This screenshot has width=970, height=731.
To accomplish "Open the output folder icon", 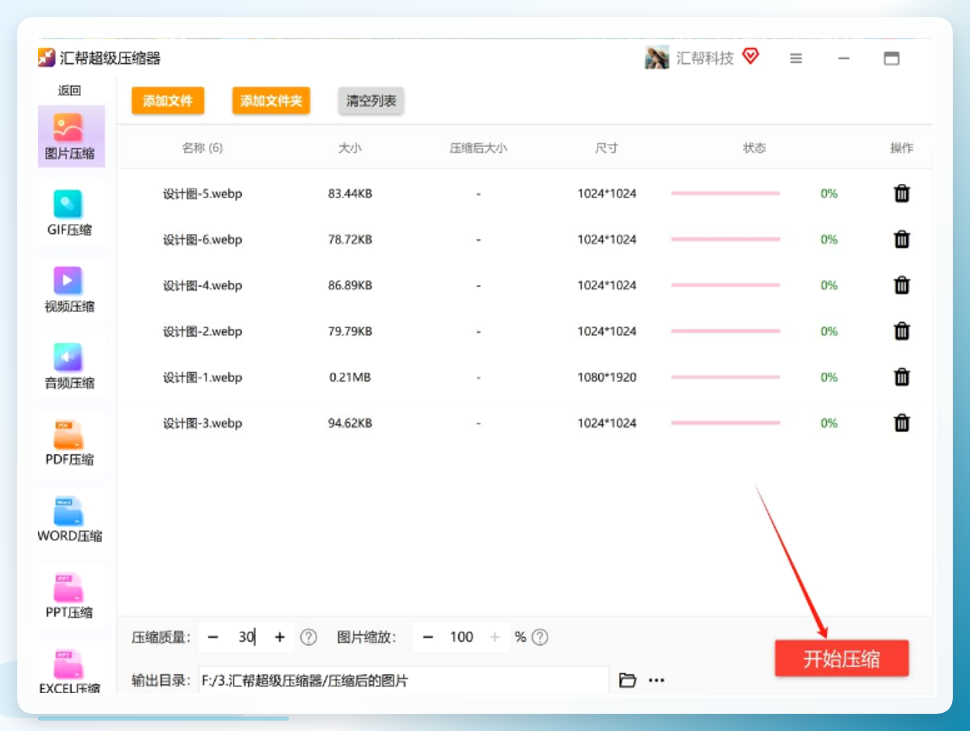I will pyautogui.click(x=627, y=680).
